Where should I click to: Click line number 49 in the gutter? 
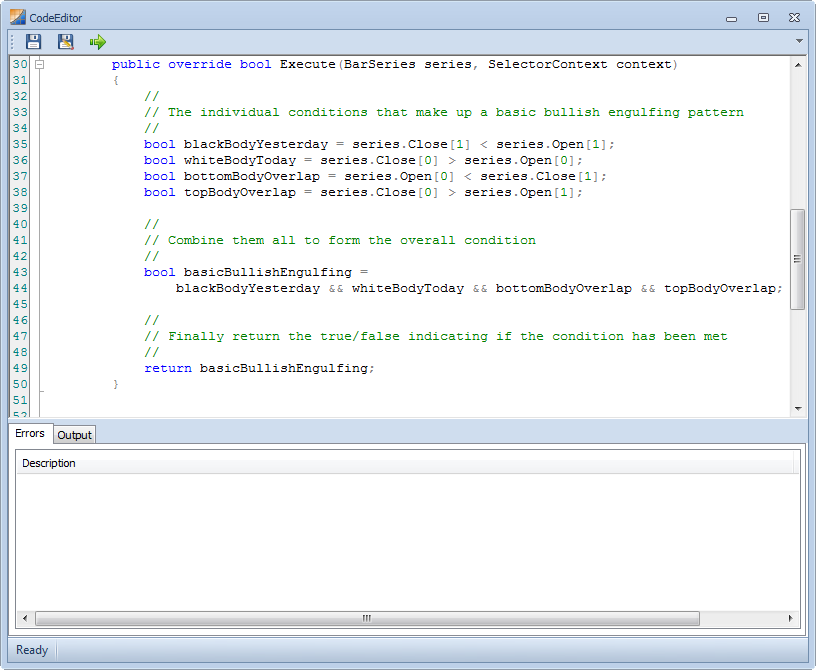(20, 369)
